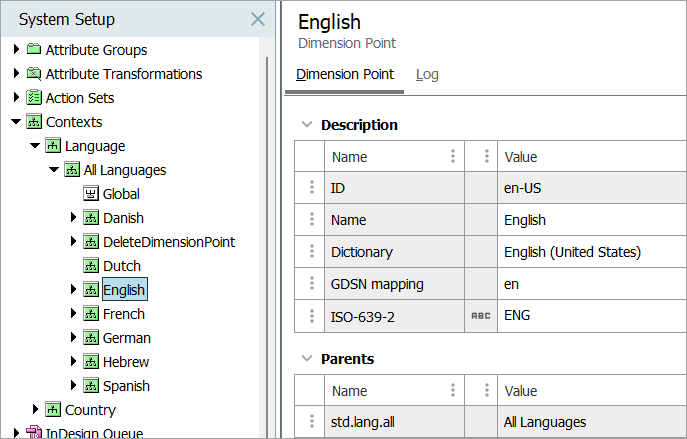
Task: Open the ID row's three-dot menu
Action: click(x=311, y=188)
